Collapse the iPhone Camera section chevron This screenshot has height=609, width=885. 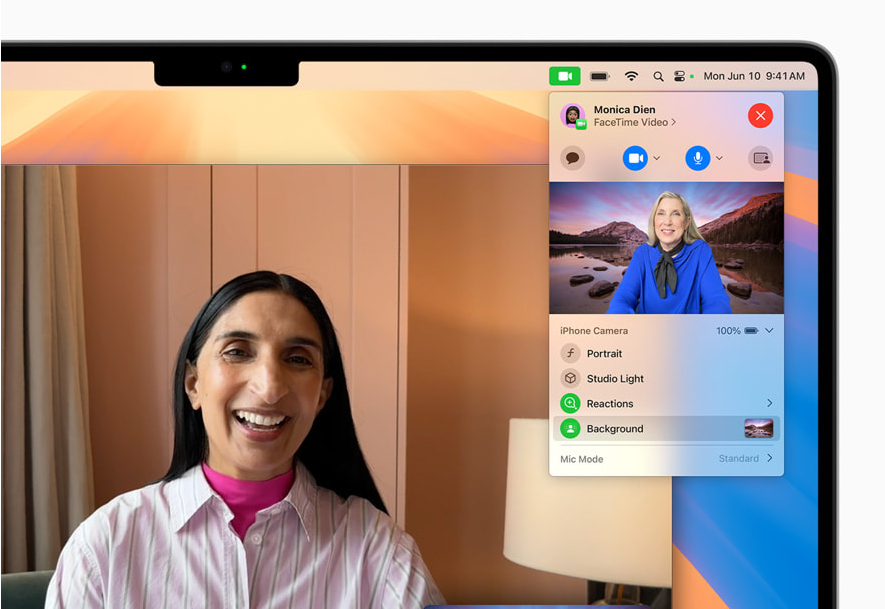[x=769, y=331]
